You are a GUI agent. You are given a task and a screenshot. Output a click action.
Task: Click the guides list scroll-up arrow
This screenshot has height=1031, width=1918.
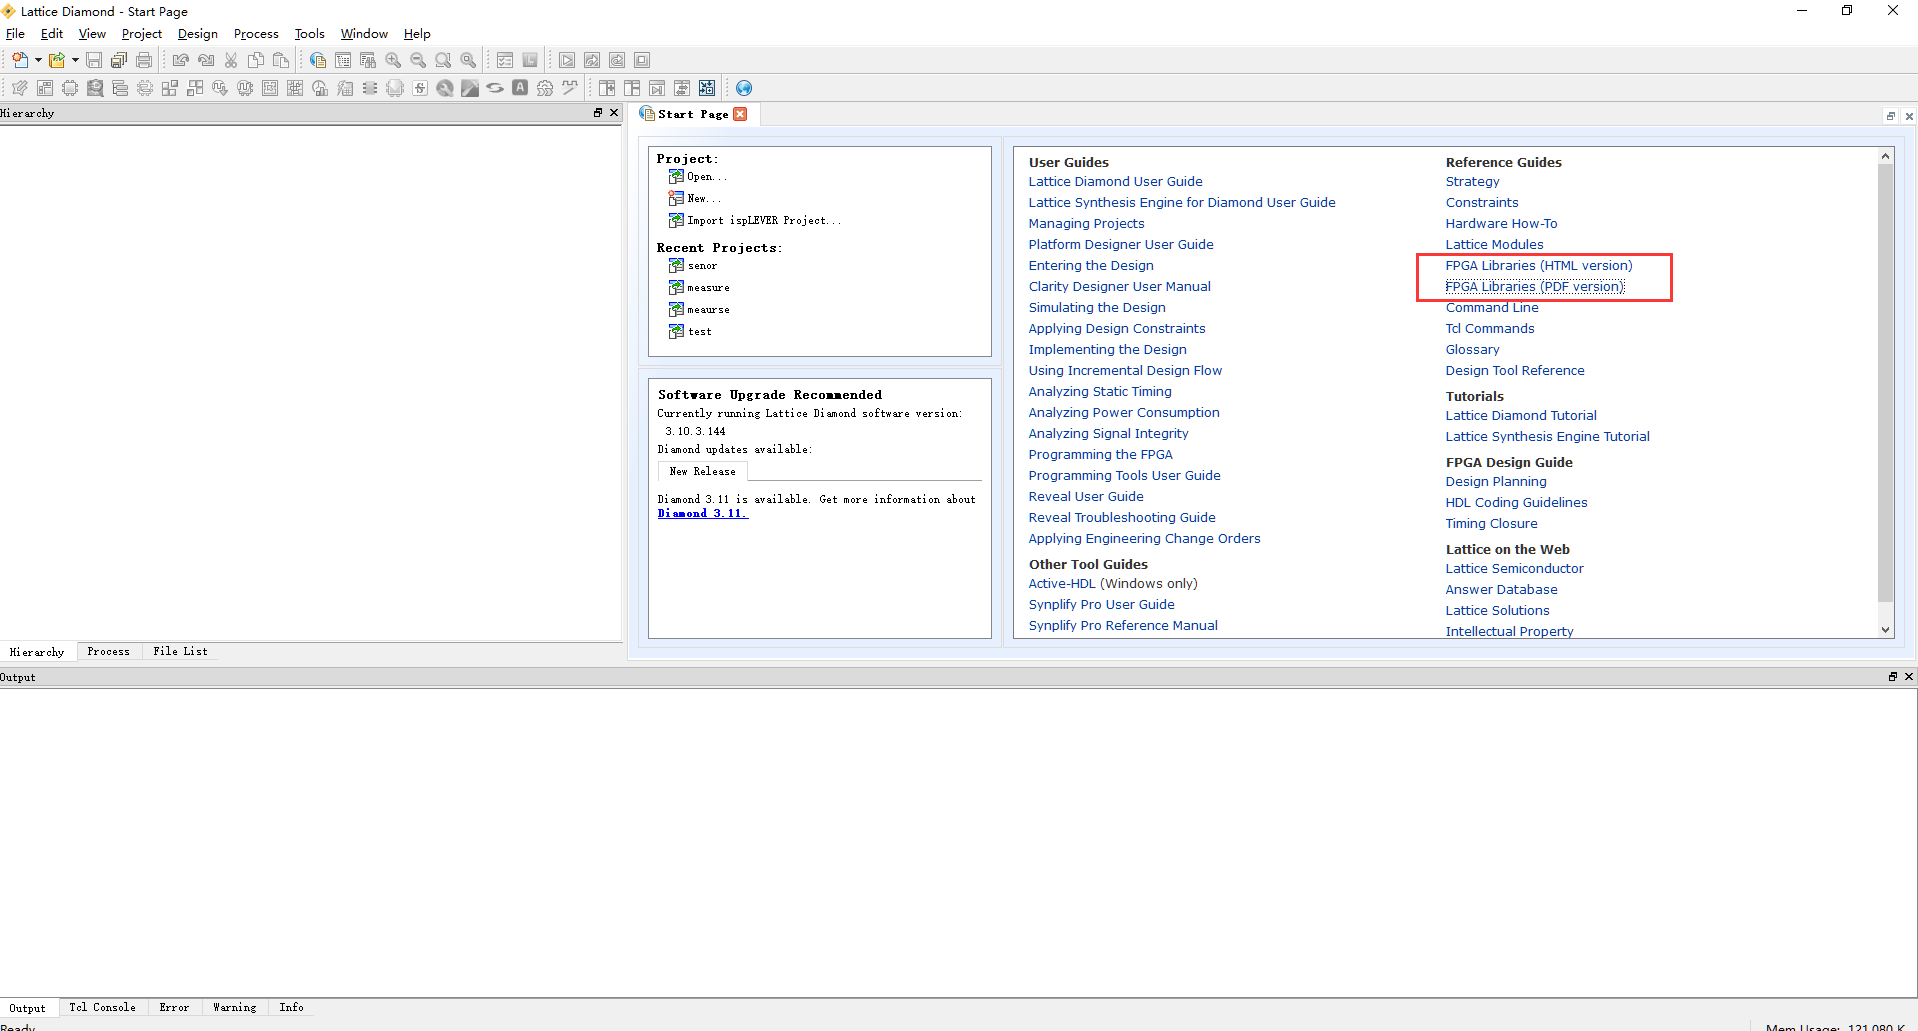(x=1885, y=156)
